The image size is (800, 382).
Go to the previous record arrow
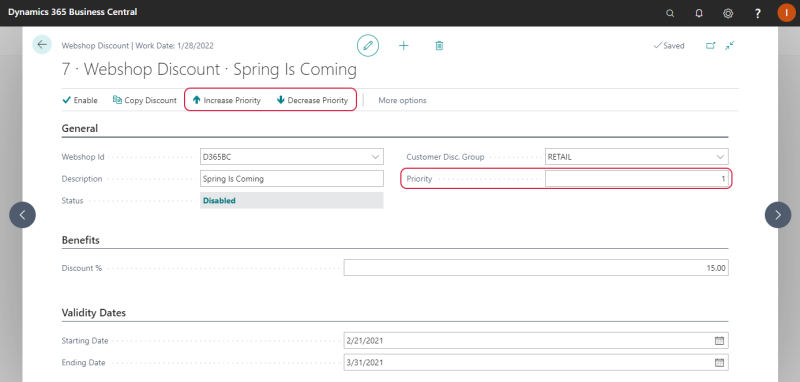coord(22,215)
